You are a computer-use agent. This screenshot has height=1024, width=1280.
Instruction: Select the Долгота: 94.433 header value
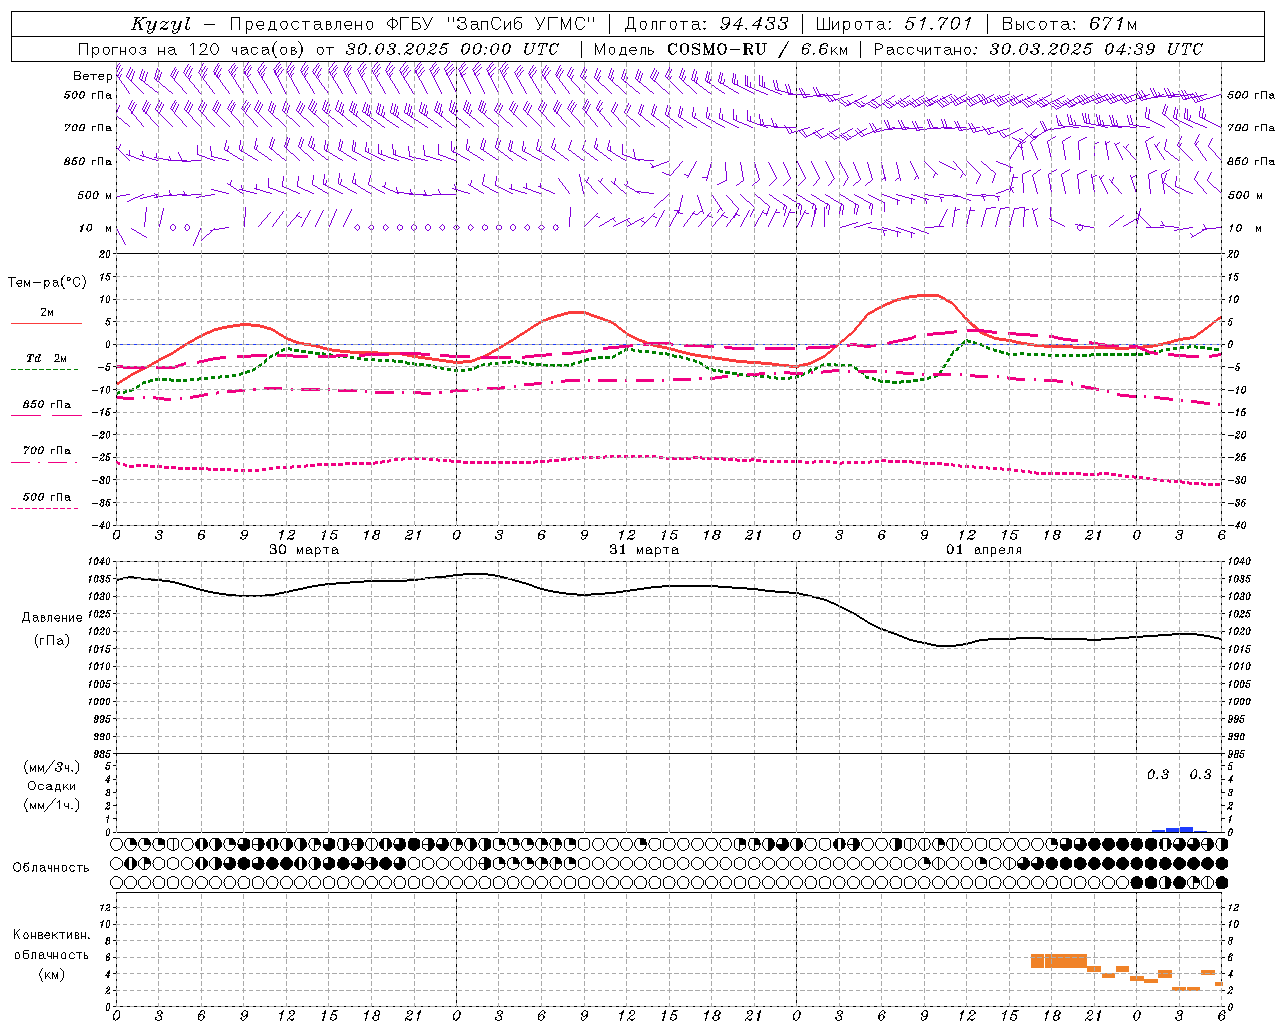pos(706,24)
